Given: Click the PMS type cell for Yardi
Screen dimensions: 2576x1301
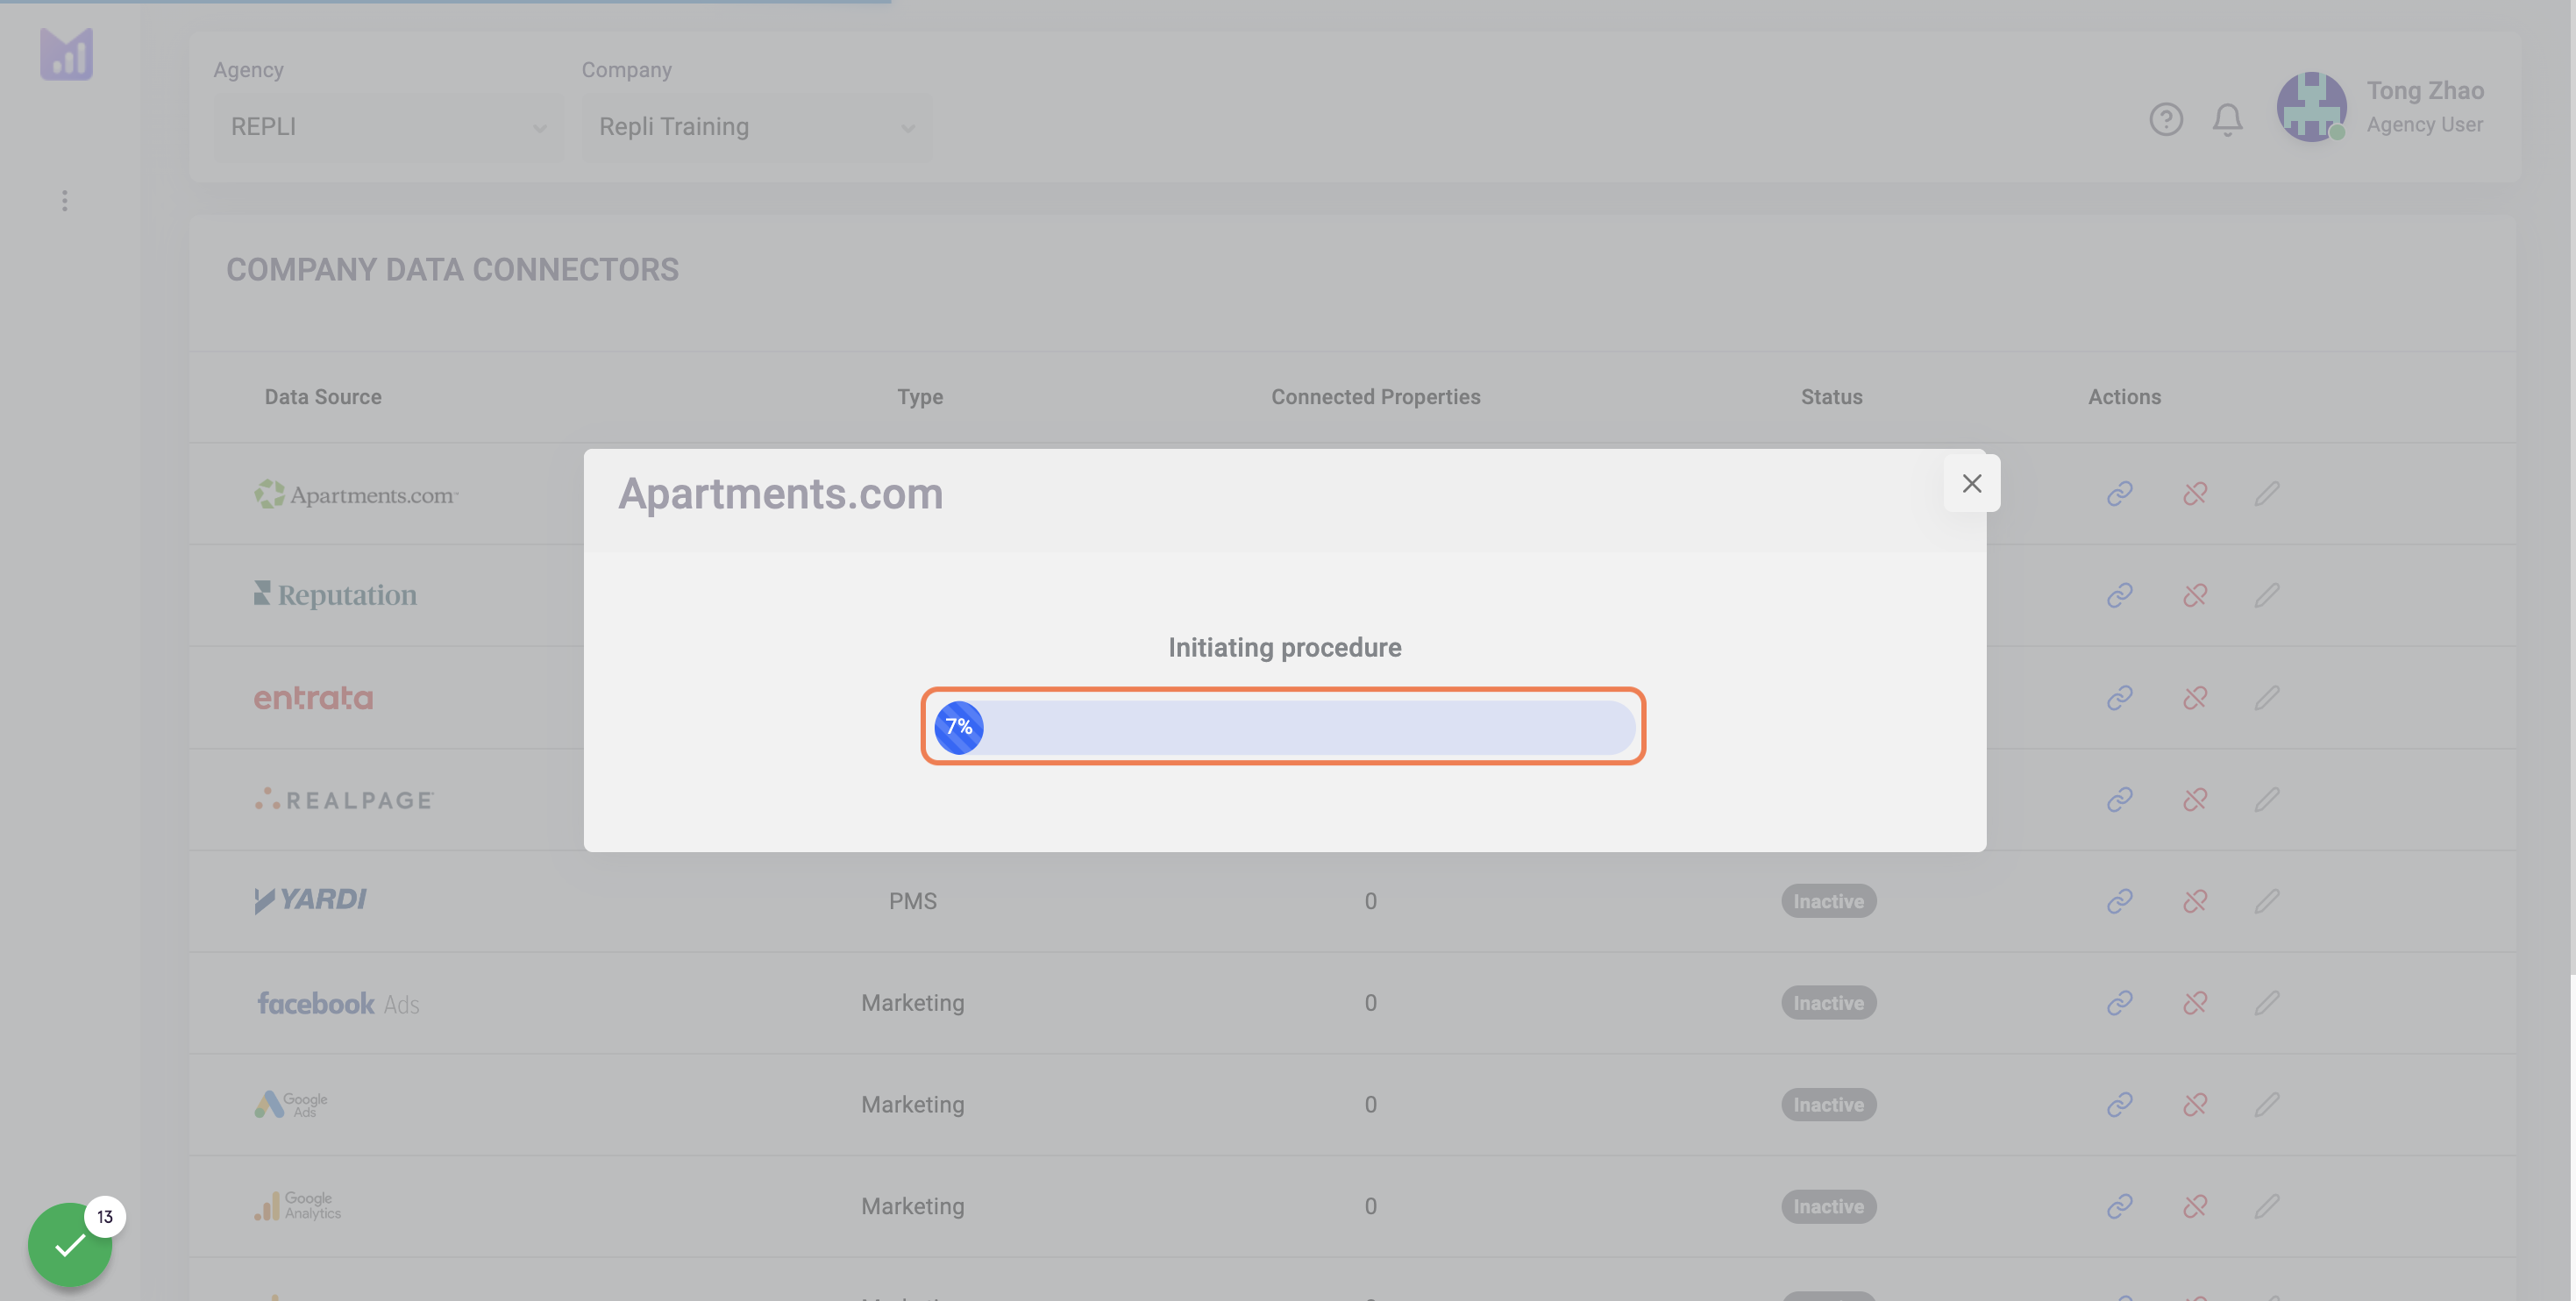Looking at the screenshot, I should click(x=913, y=901).
